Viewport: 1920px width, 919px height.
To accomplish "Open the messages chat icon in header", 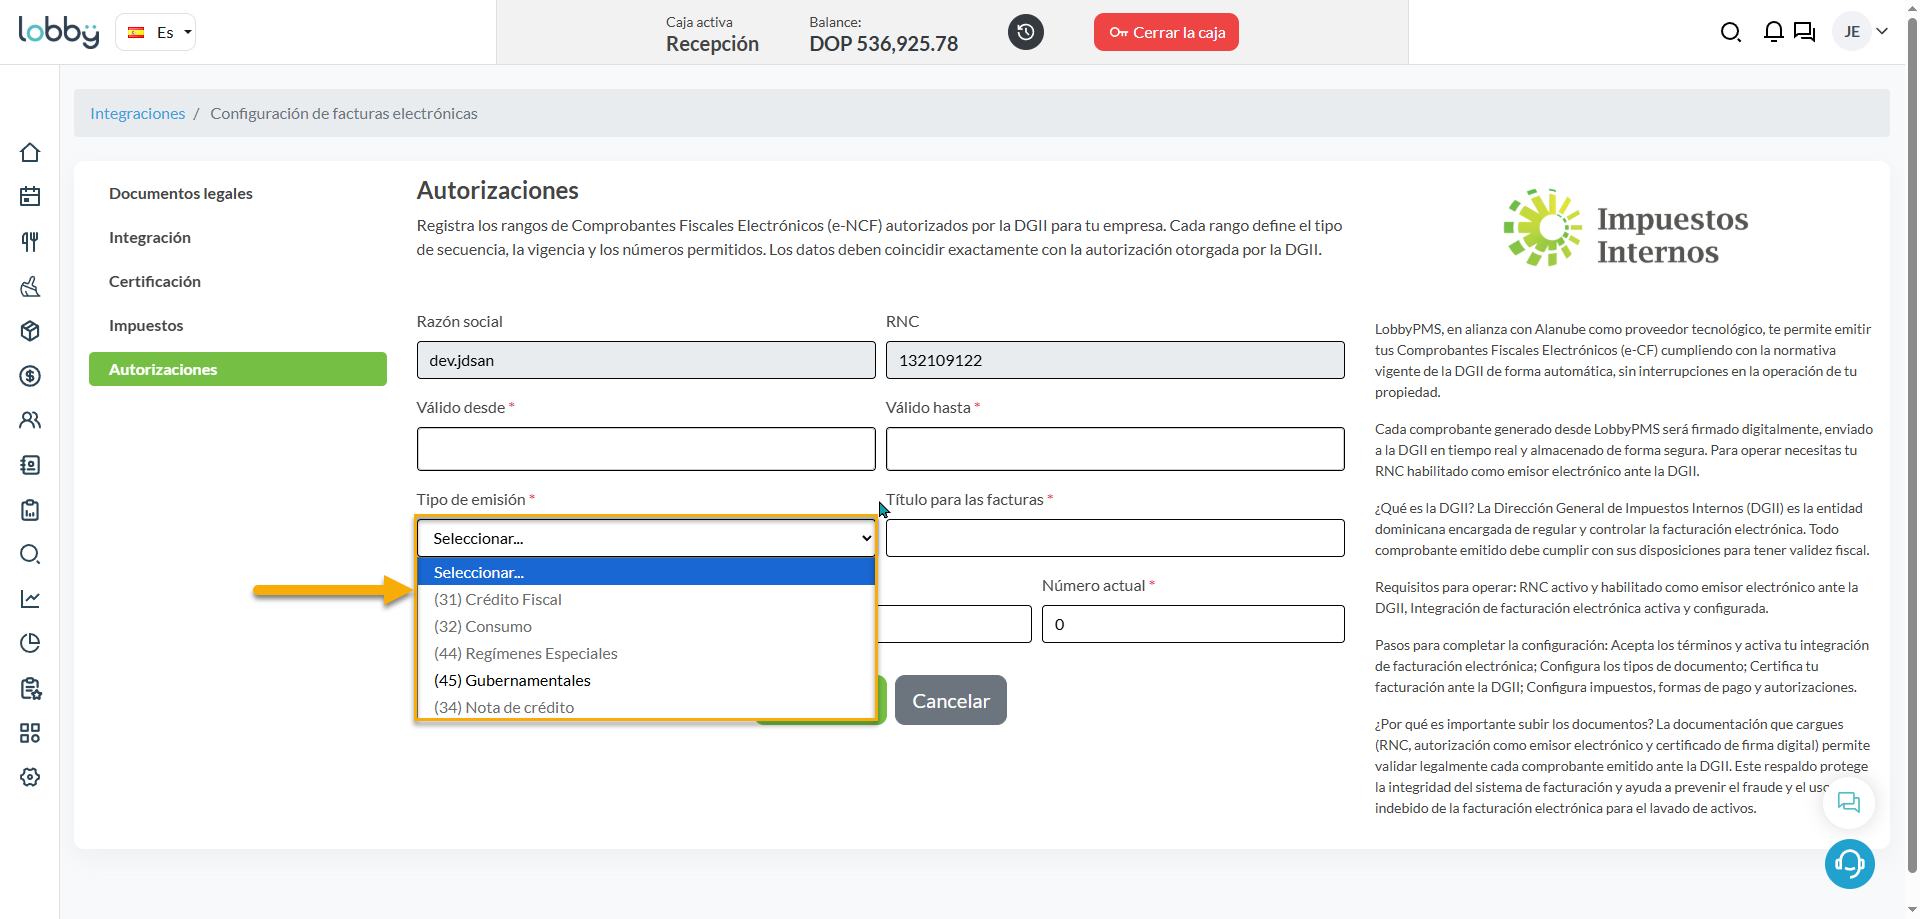I will click(x=1804, y=32).
